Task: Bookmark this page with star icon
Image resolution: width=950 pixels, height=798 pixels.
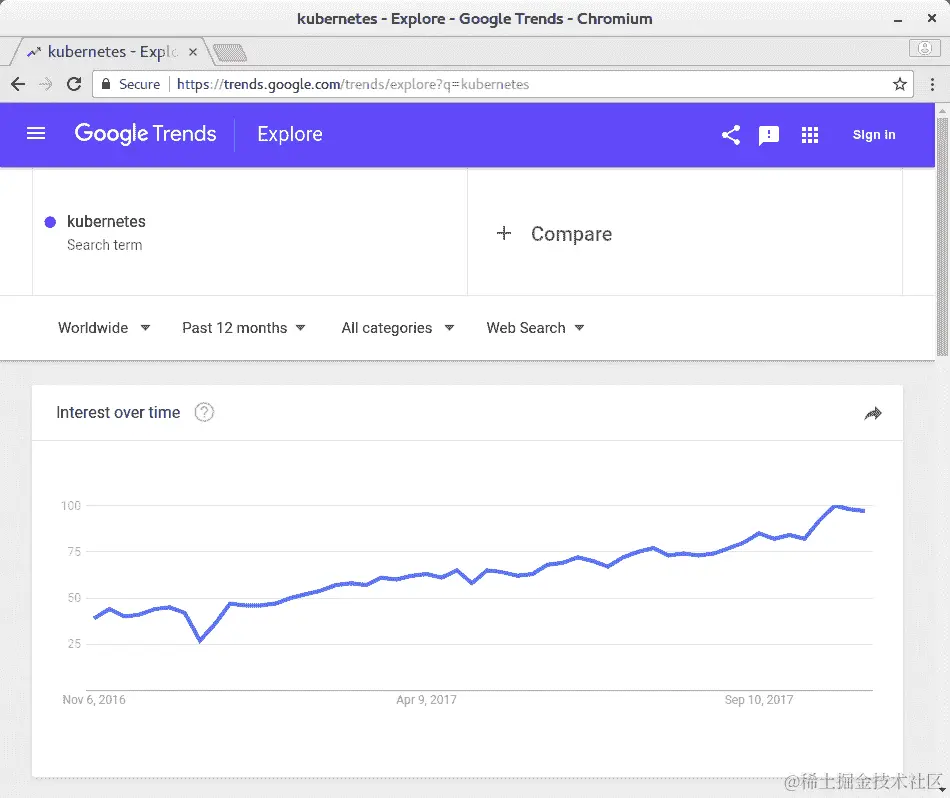Action: tap(900, 84)
